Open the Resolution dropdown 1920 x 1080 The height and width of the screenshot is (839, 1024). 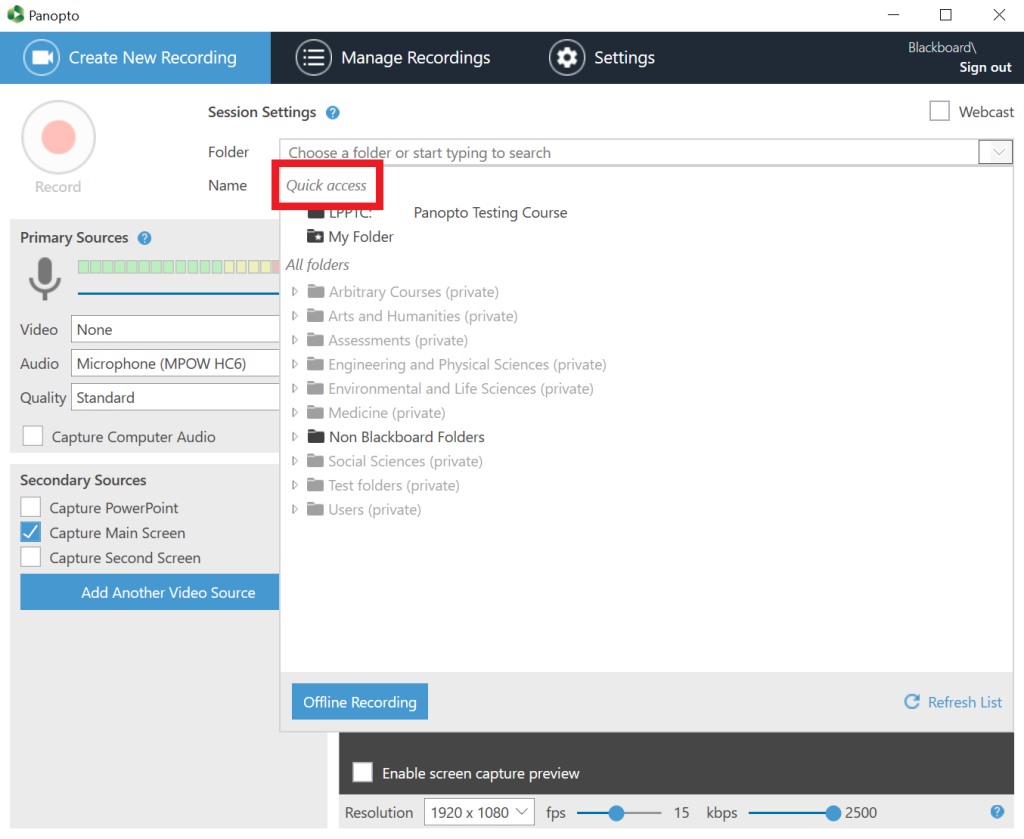(x=479, y=812)
